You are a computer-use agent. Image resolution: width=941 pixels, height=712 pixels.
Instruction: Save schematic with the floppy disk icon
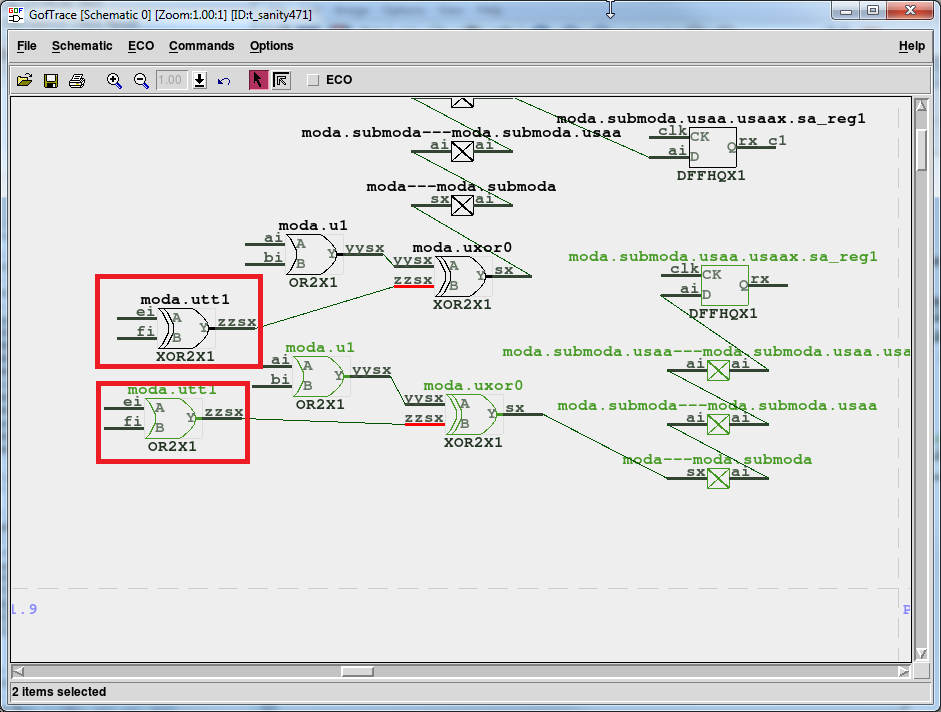tap(50, 80)
